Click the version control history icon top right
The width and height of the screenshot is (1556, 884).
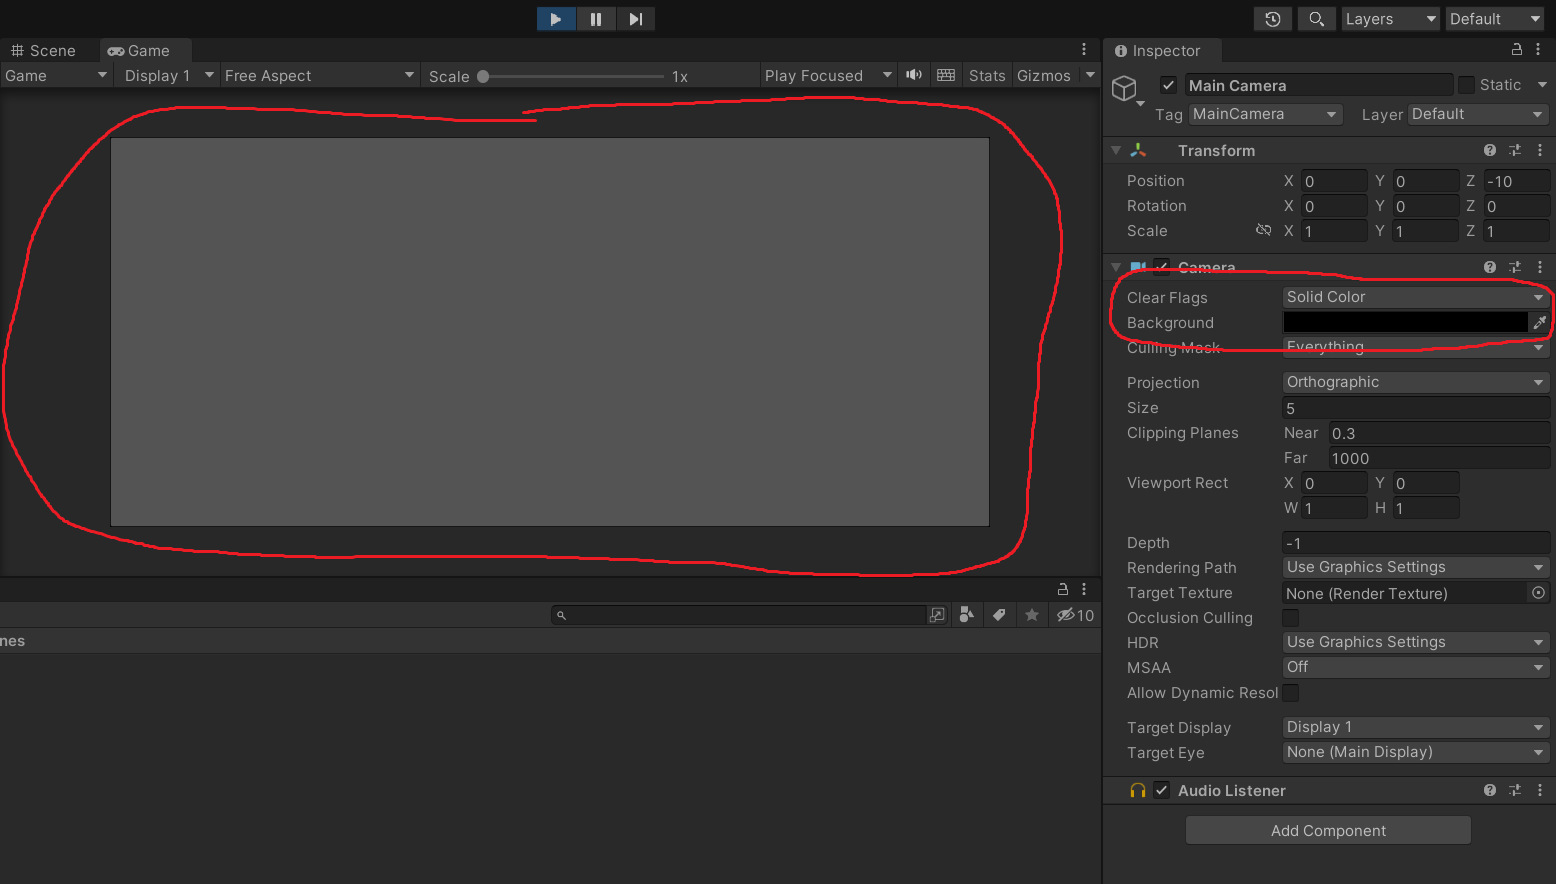tap(1272, 18)
